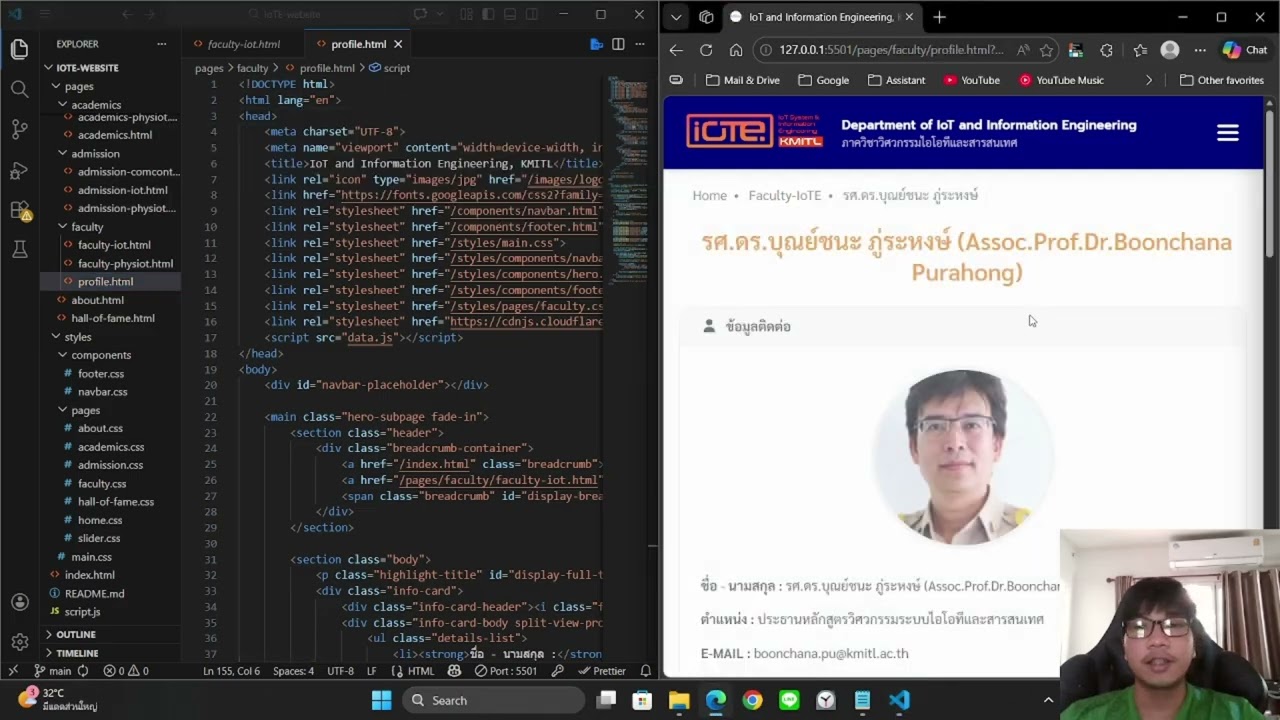Open Explorer more actions ellipsis
The image size is (1280, 720).
coord(161,44)
